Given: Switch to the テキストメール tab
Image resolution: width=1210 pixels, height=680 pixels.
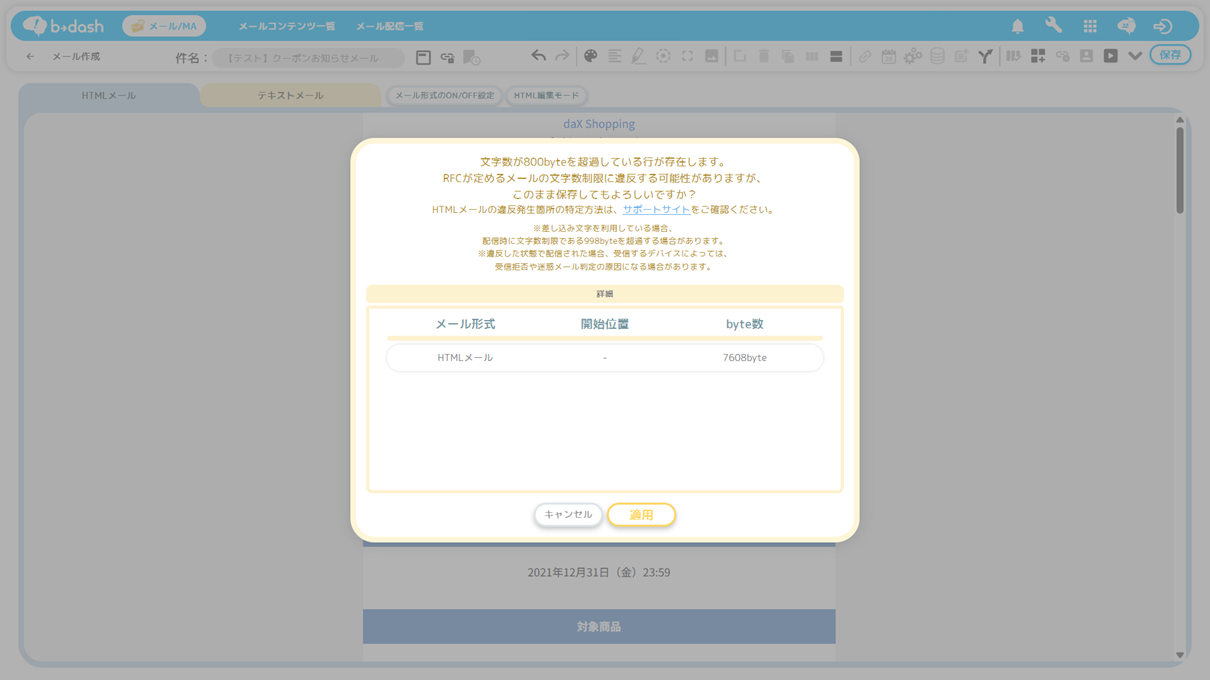Looking at the screenshot, I should pos(290,96).
